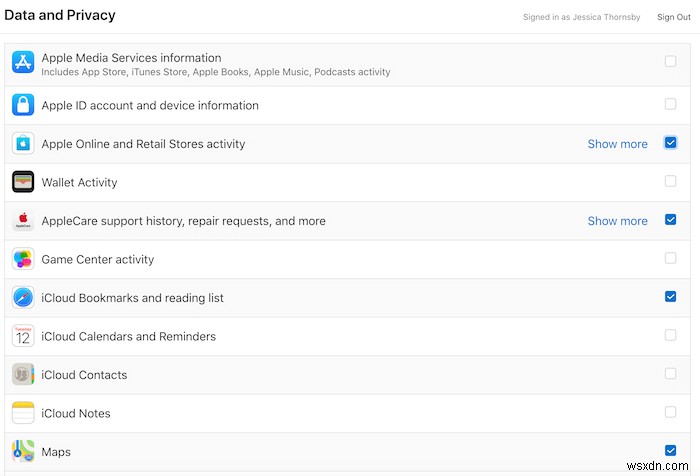The width and height of the screenshot is (700, 476).
Task: Click the Data and Privacy heading
Action: 60,15
